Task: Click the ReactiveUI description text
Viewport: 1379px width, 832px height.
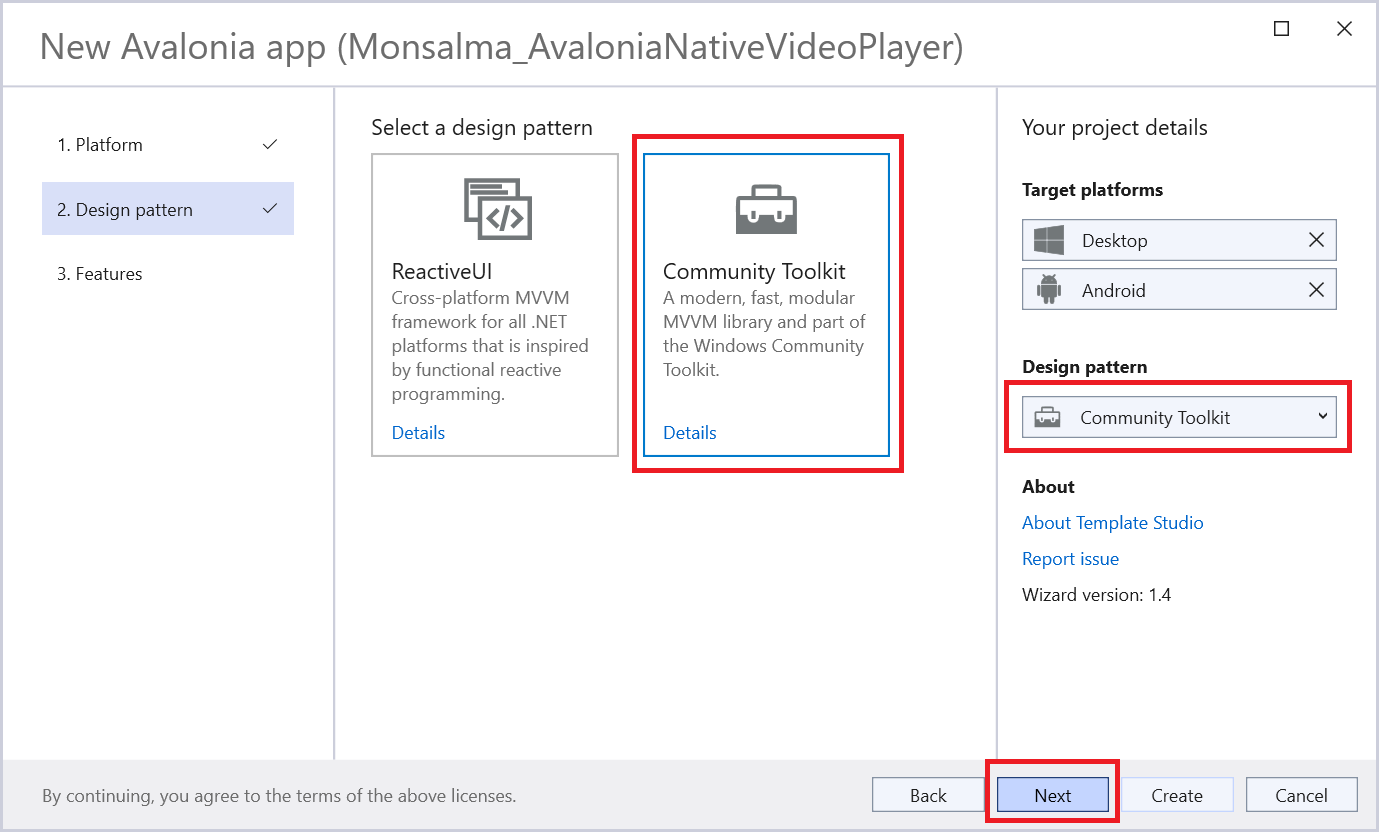Action: click(490, 346)
